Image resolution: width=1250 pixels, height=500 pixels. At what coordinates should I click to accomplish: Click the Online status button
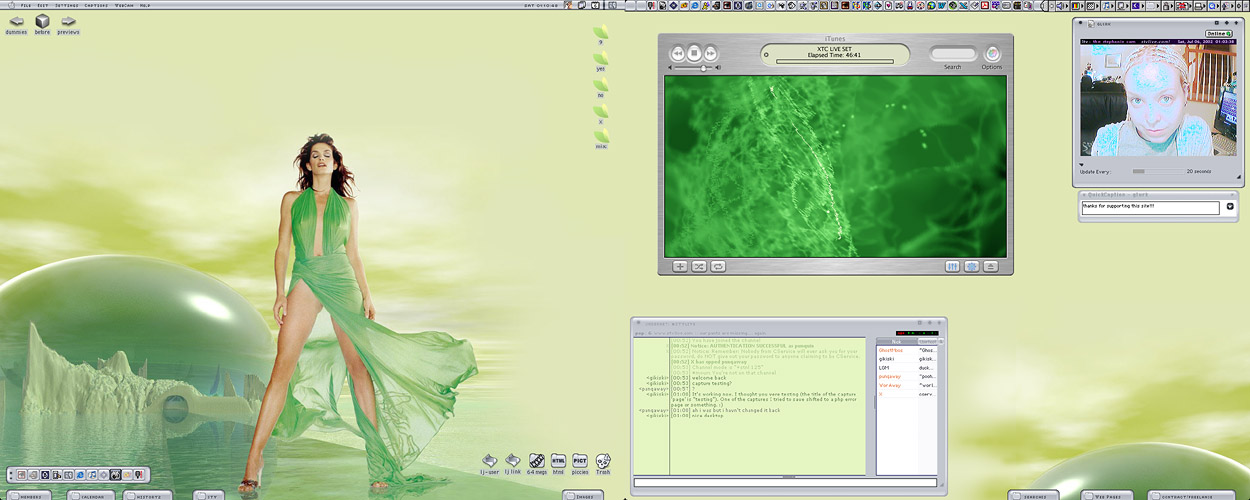[1218, 34]
